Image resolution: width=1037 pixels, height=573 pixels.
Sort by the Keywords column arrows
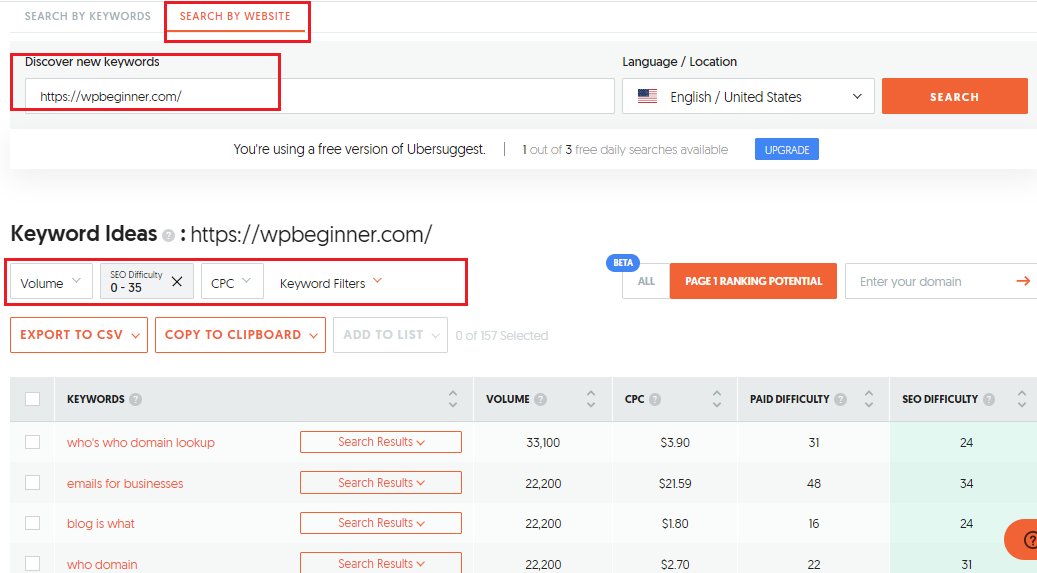tap(453, 398)
